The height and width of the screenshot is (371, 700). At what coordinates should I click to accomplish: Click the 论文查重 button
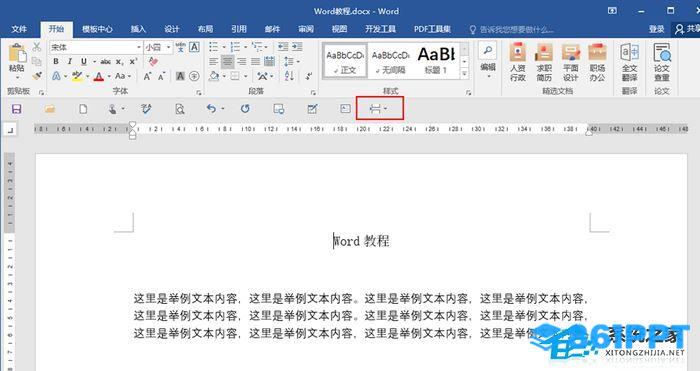click(662, 62)
